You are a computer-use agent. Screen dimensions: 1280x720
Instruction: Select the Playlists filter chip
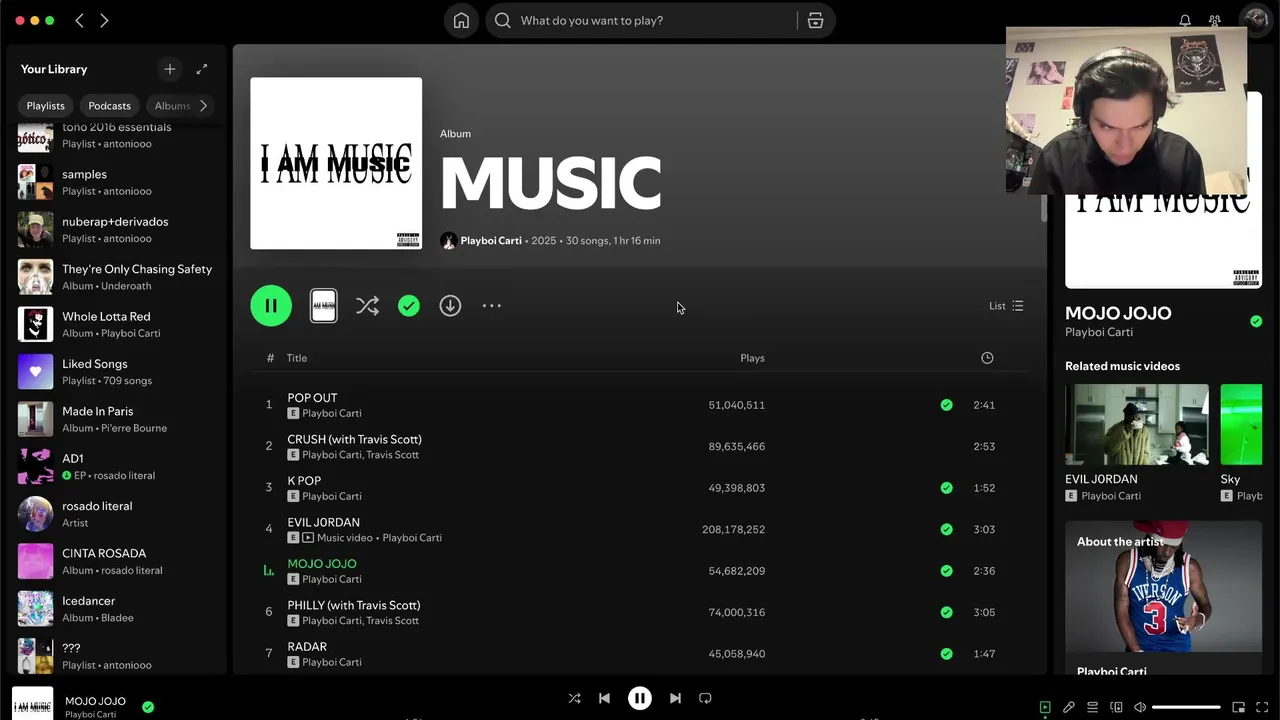[x=45, y=106]
